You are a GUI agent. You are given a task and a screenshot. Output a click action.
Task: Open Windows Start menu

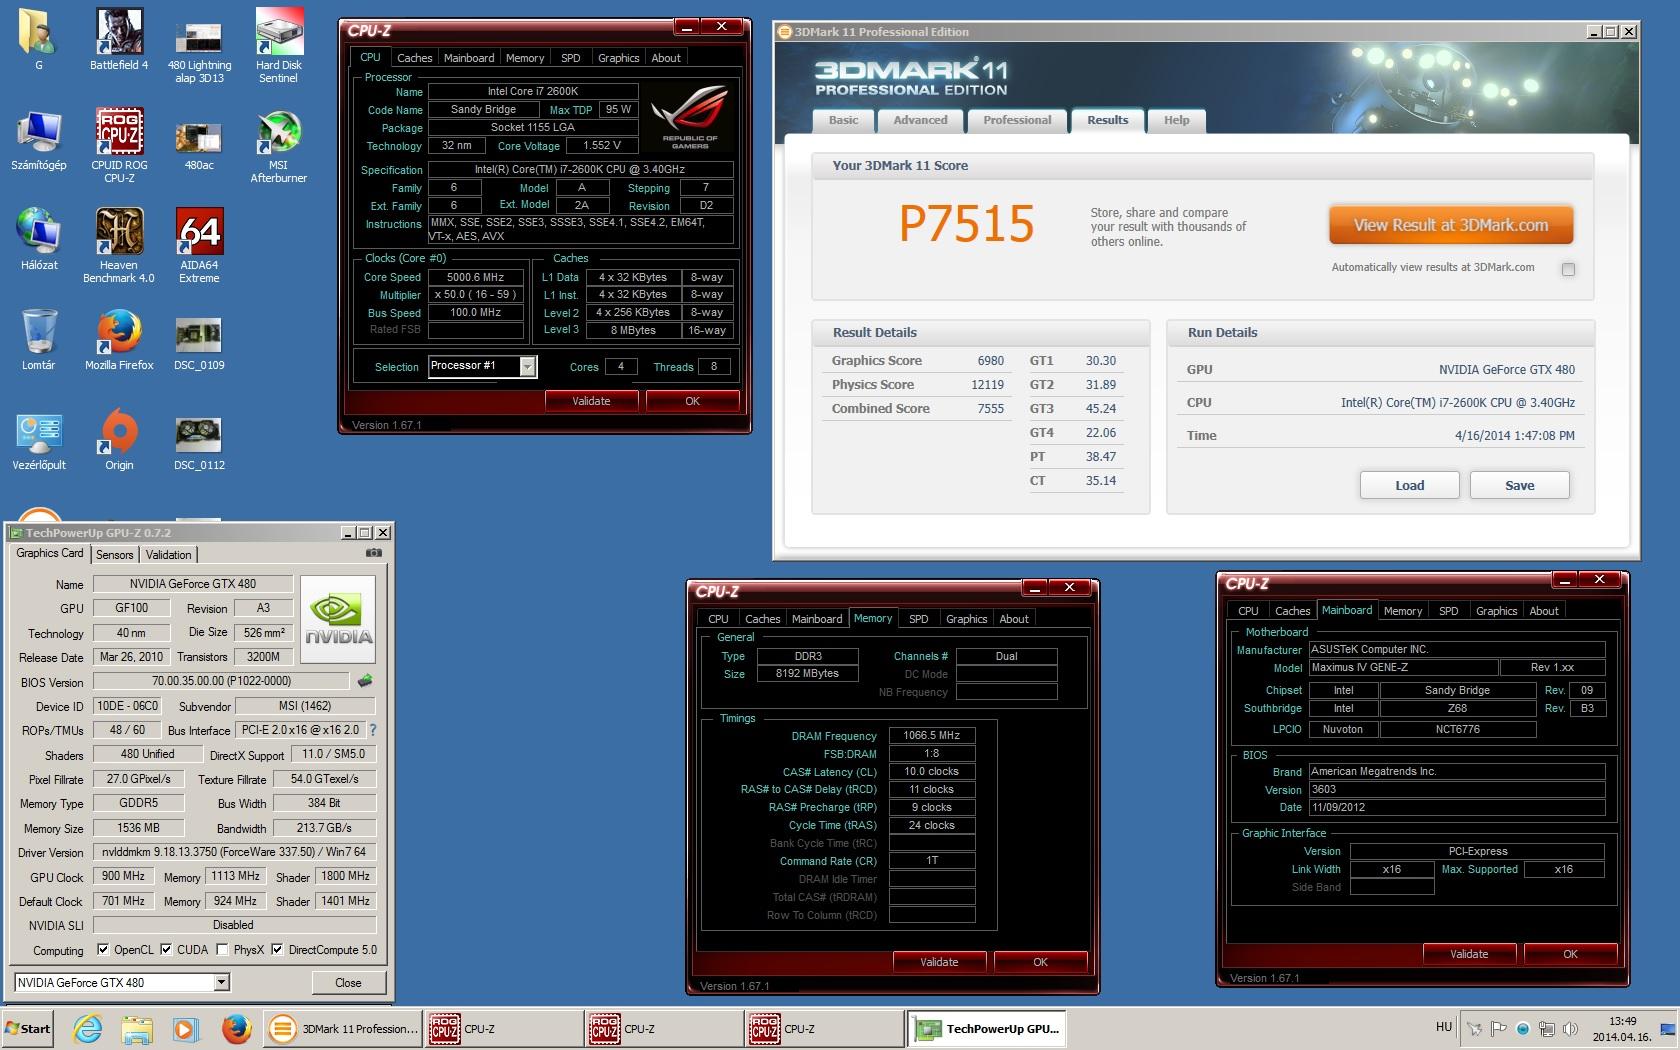tap(28, 1028)
